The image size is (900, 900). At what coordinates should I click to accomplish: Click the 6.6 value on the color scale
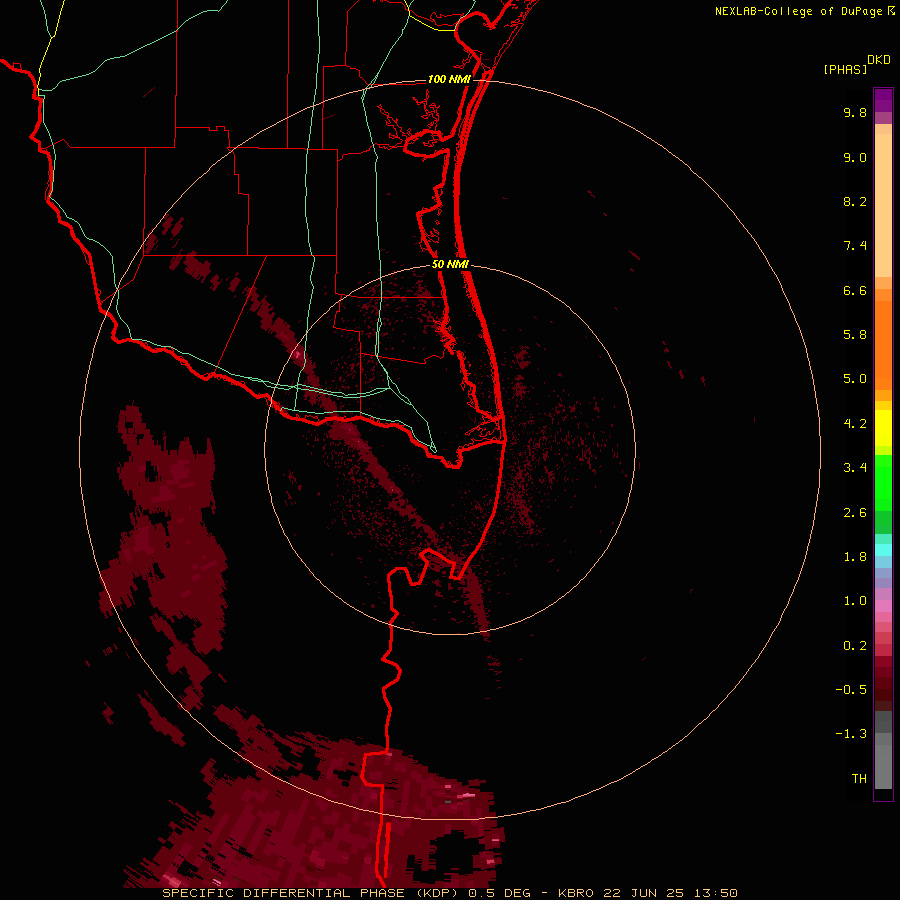[x=855, y=290]
